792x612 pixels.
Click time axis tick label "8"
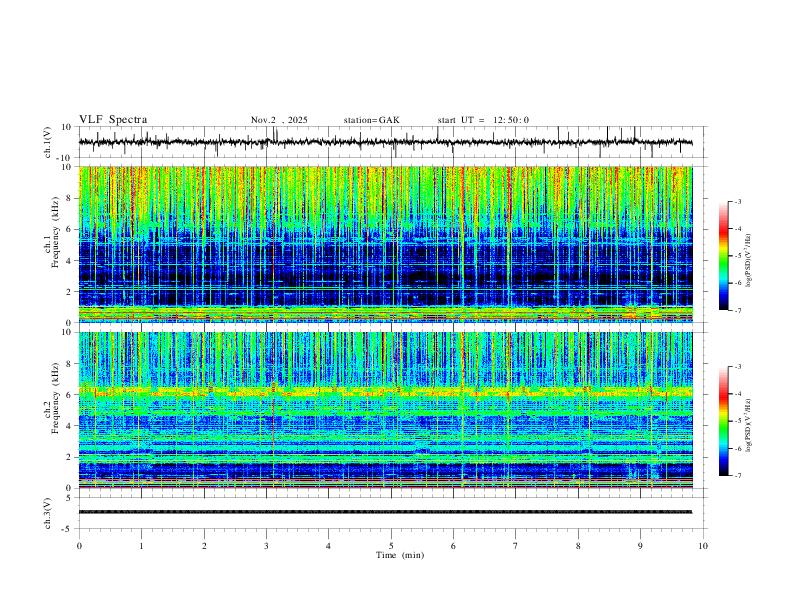click(x=578, y=546)
